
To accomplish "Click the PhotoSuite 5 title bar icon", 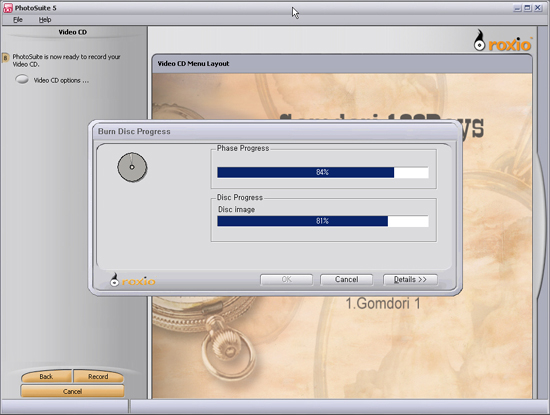I will pyautogui.click(x=8, y=8).
